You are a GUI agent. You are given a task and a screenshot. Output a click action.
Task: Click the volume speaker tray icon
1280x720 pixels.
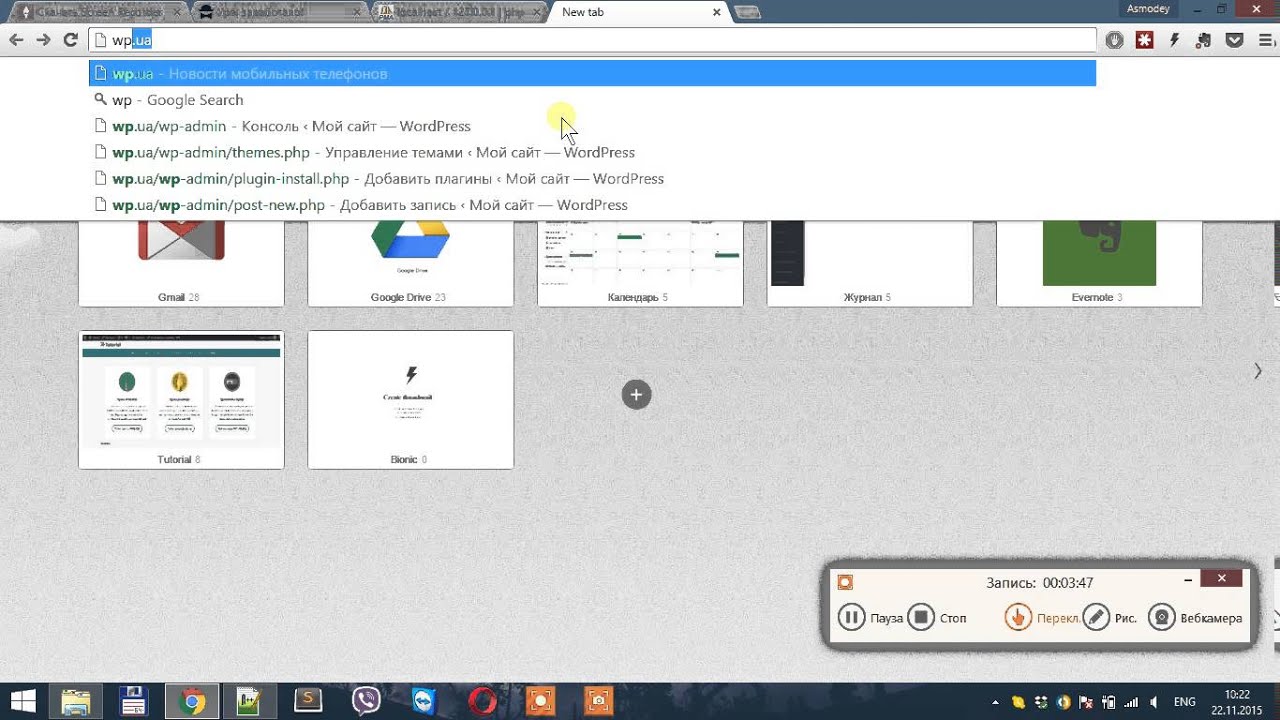[x=1155, y=702]
